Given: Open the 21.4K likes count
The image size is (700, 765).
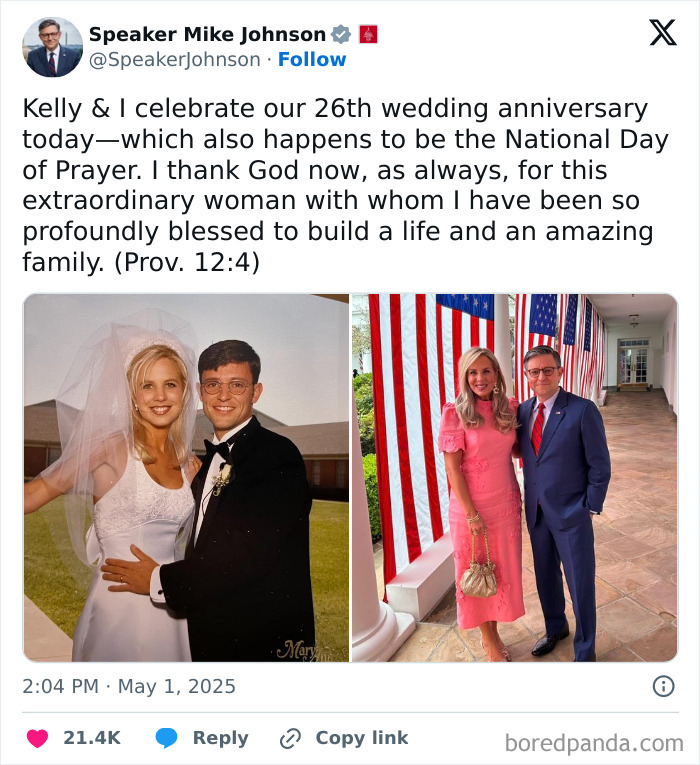Looking at the screenshot, I should [x=92, y=738].
